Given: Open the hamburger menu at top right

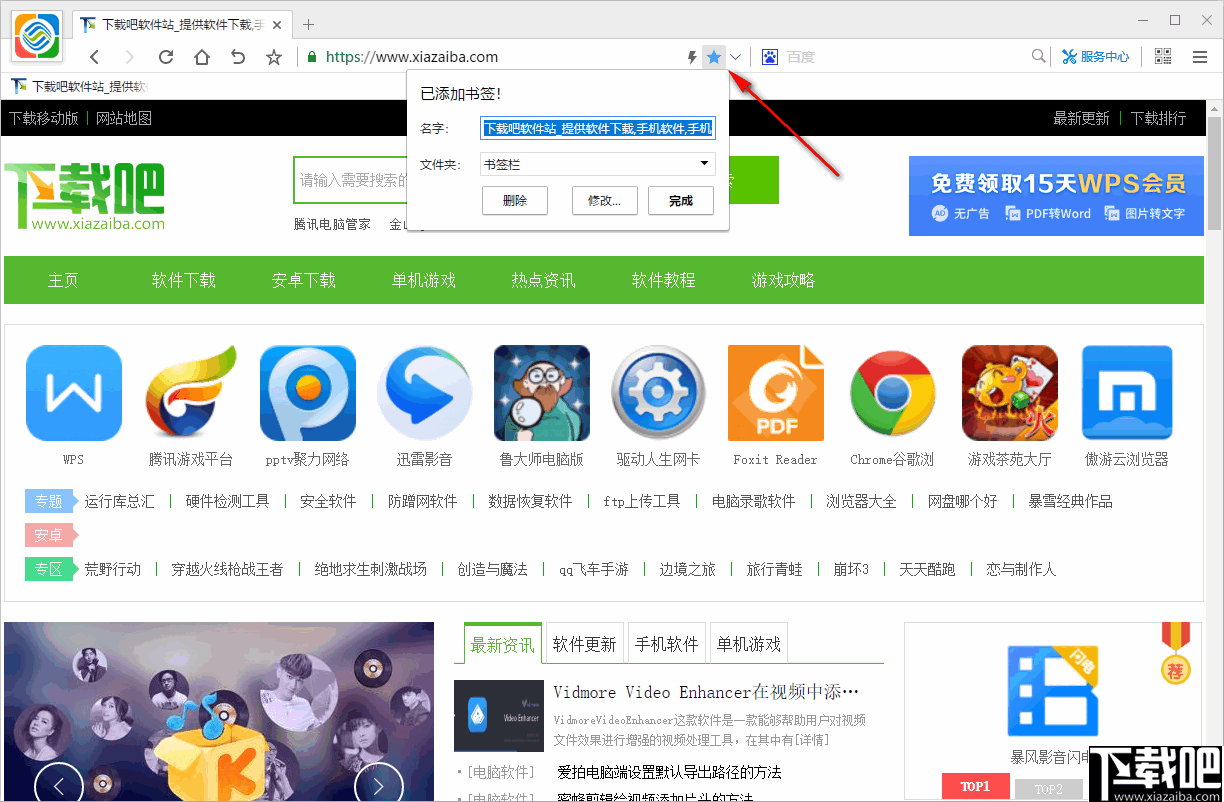Looking at the screenshot, I should tap(1199, 57).
